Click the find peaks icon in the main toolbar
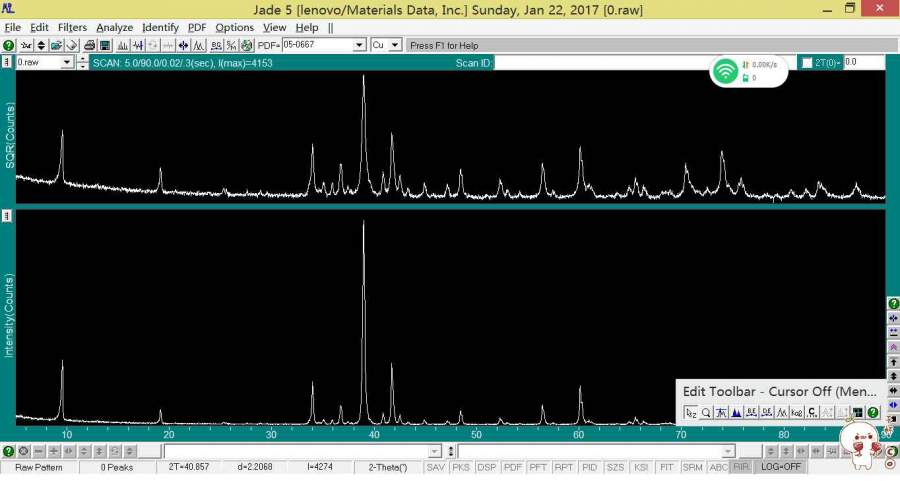This screenshot has height=481, width=900. [x=122, y=45]
